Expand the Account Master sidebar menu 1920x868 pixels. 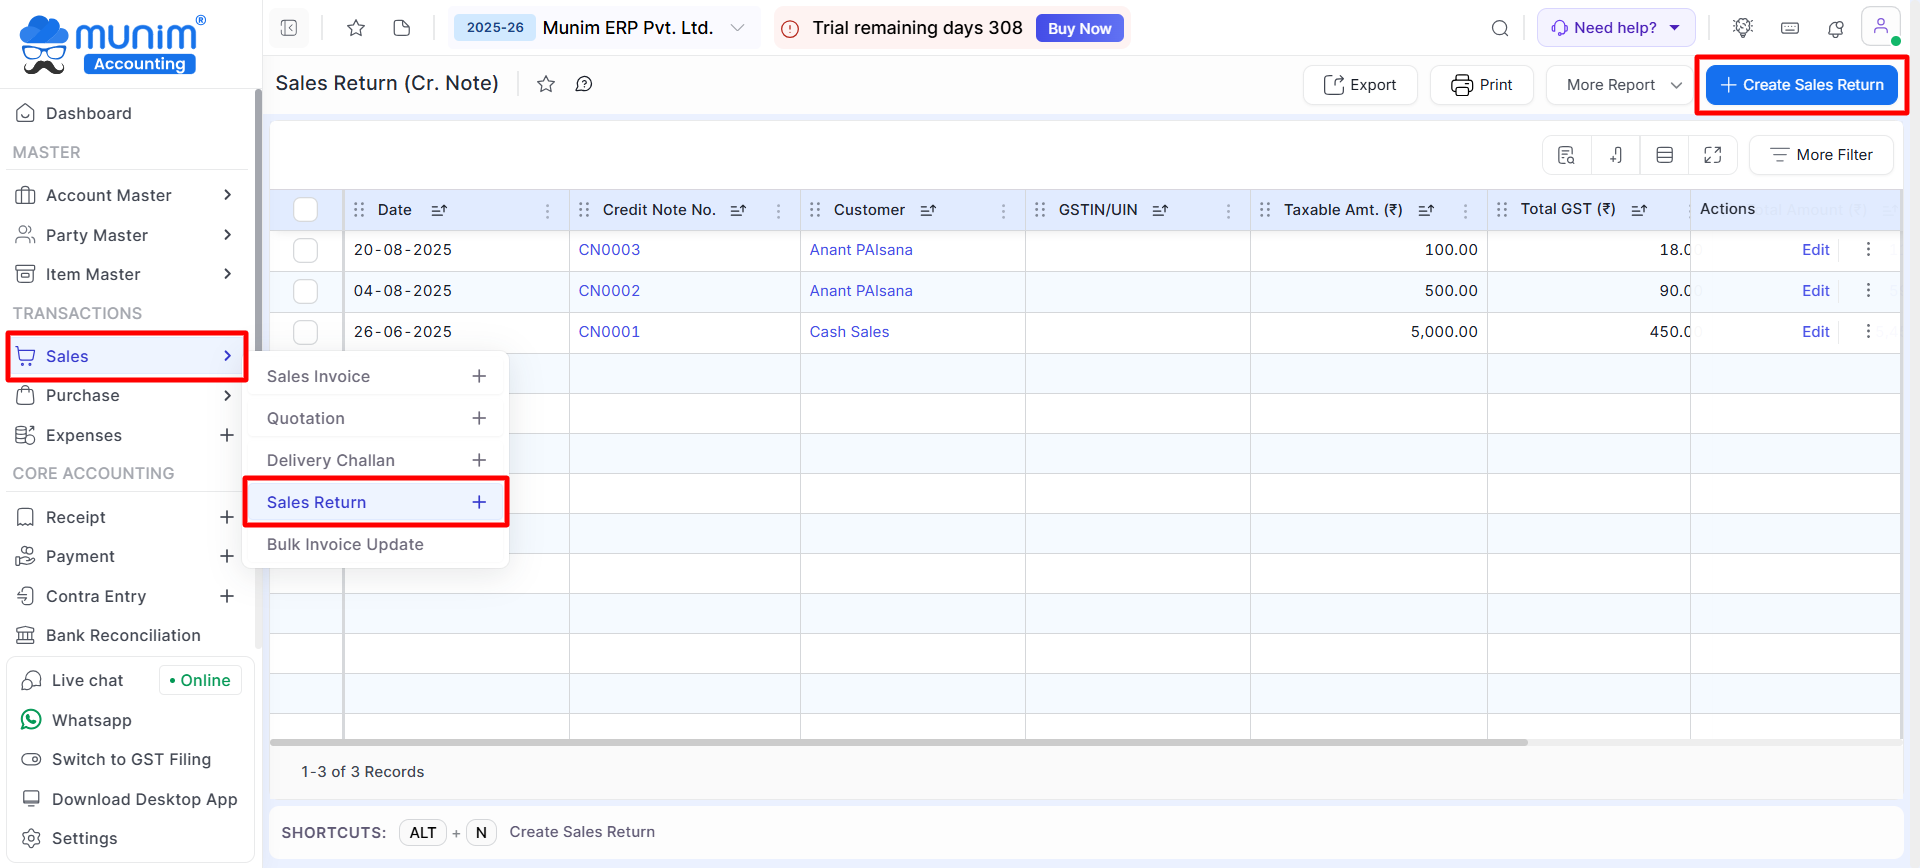click(125, 195)
